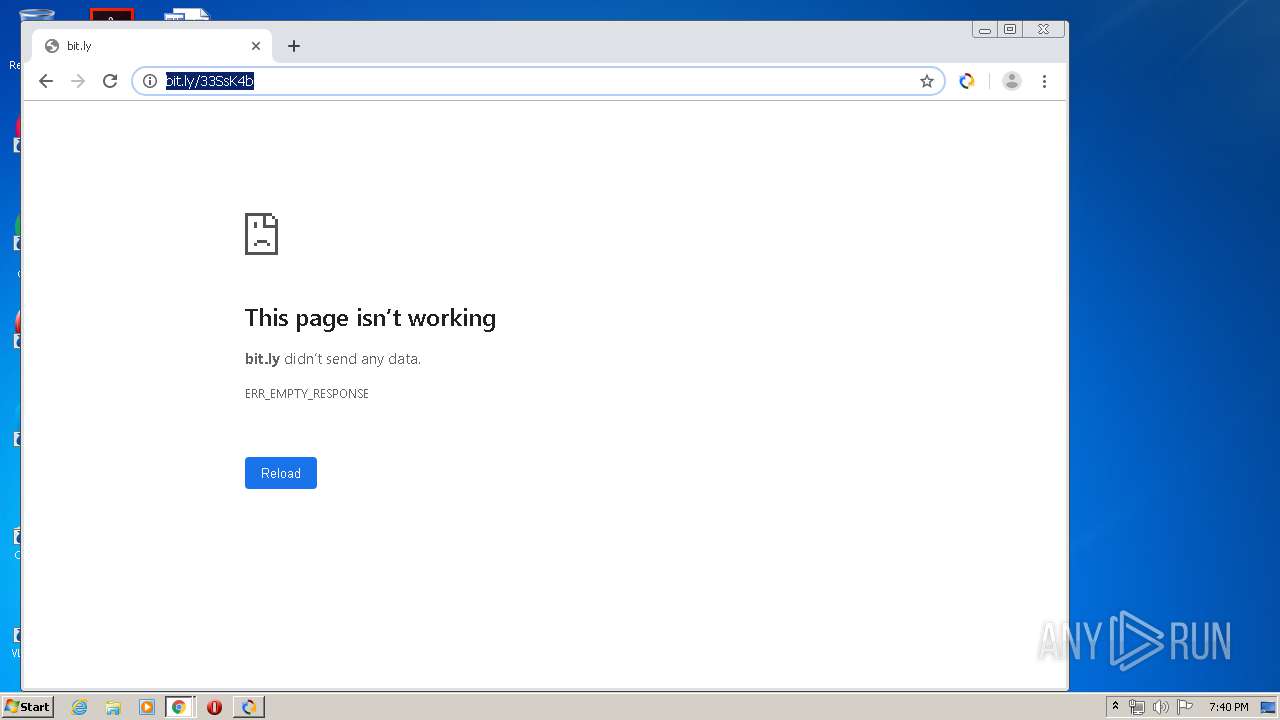
Task: Open the Windows Start menu
Action: click(x=27, y=707)
